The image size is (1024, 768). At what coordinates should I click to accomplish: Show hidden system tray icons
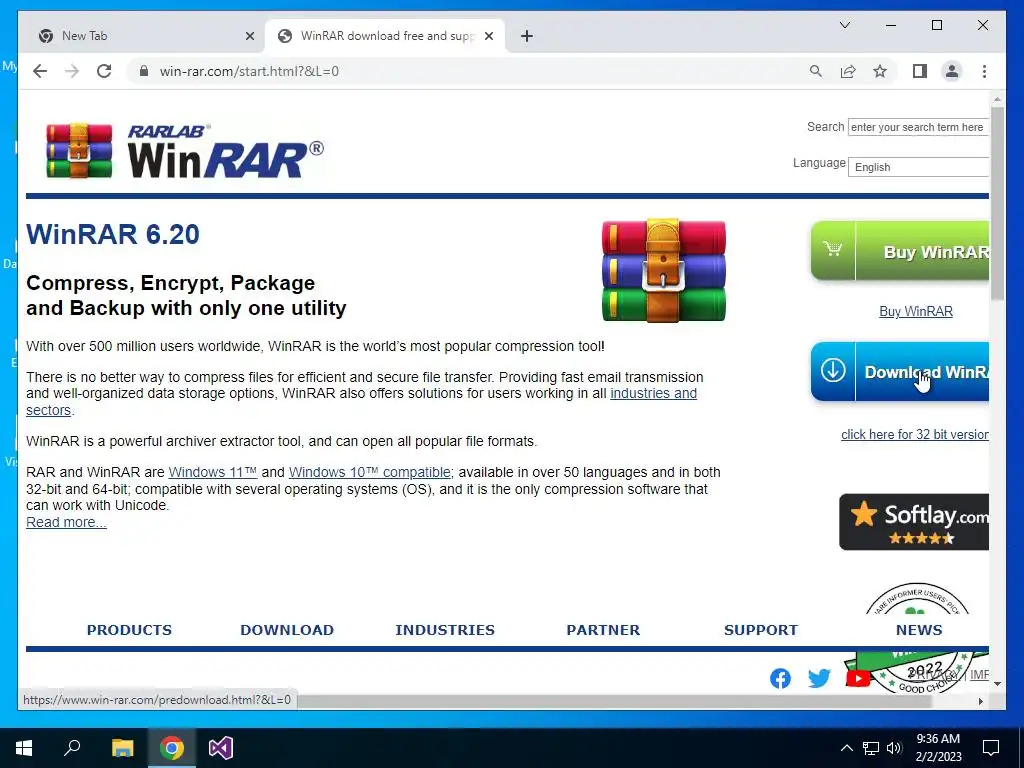(846, 748)
